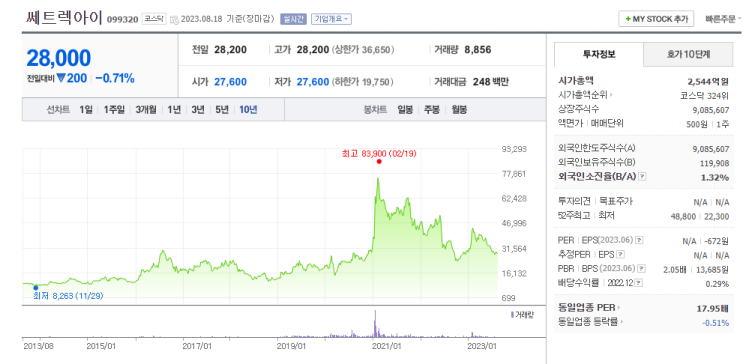
Task: Show the 일봉 candlestick chart
Action: click(405, 109)
